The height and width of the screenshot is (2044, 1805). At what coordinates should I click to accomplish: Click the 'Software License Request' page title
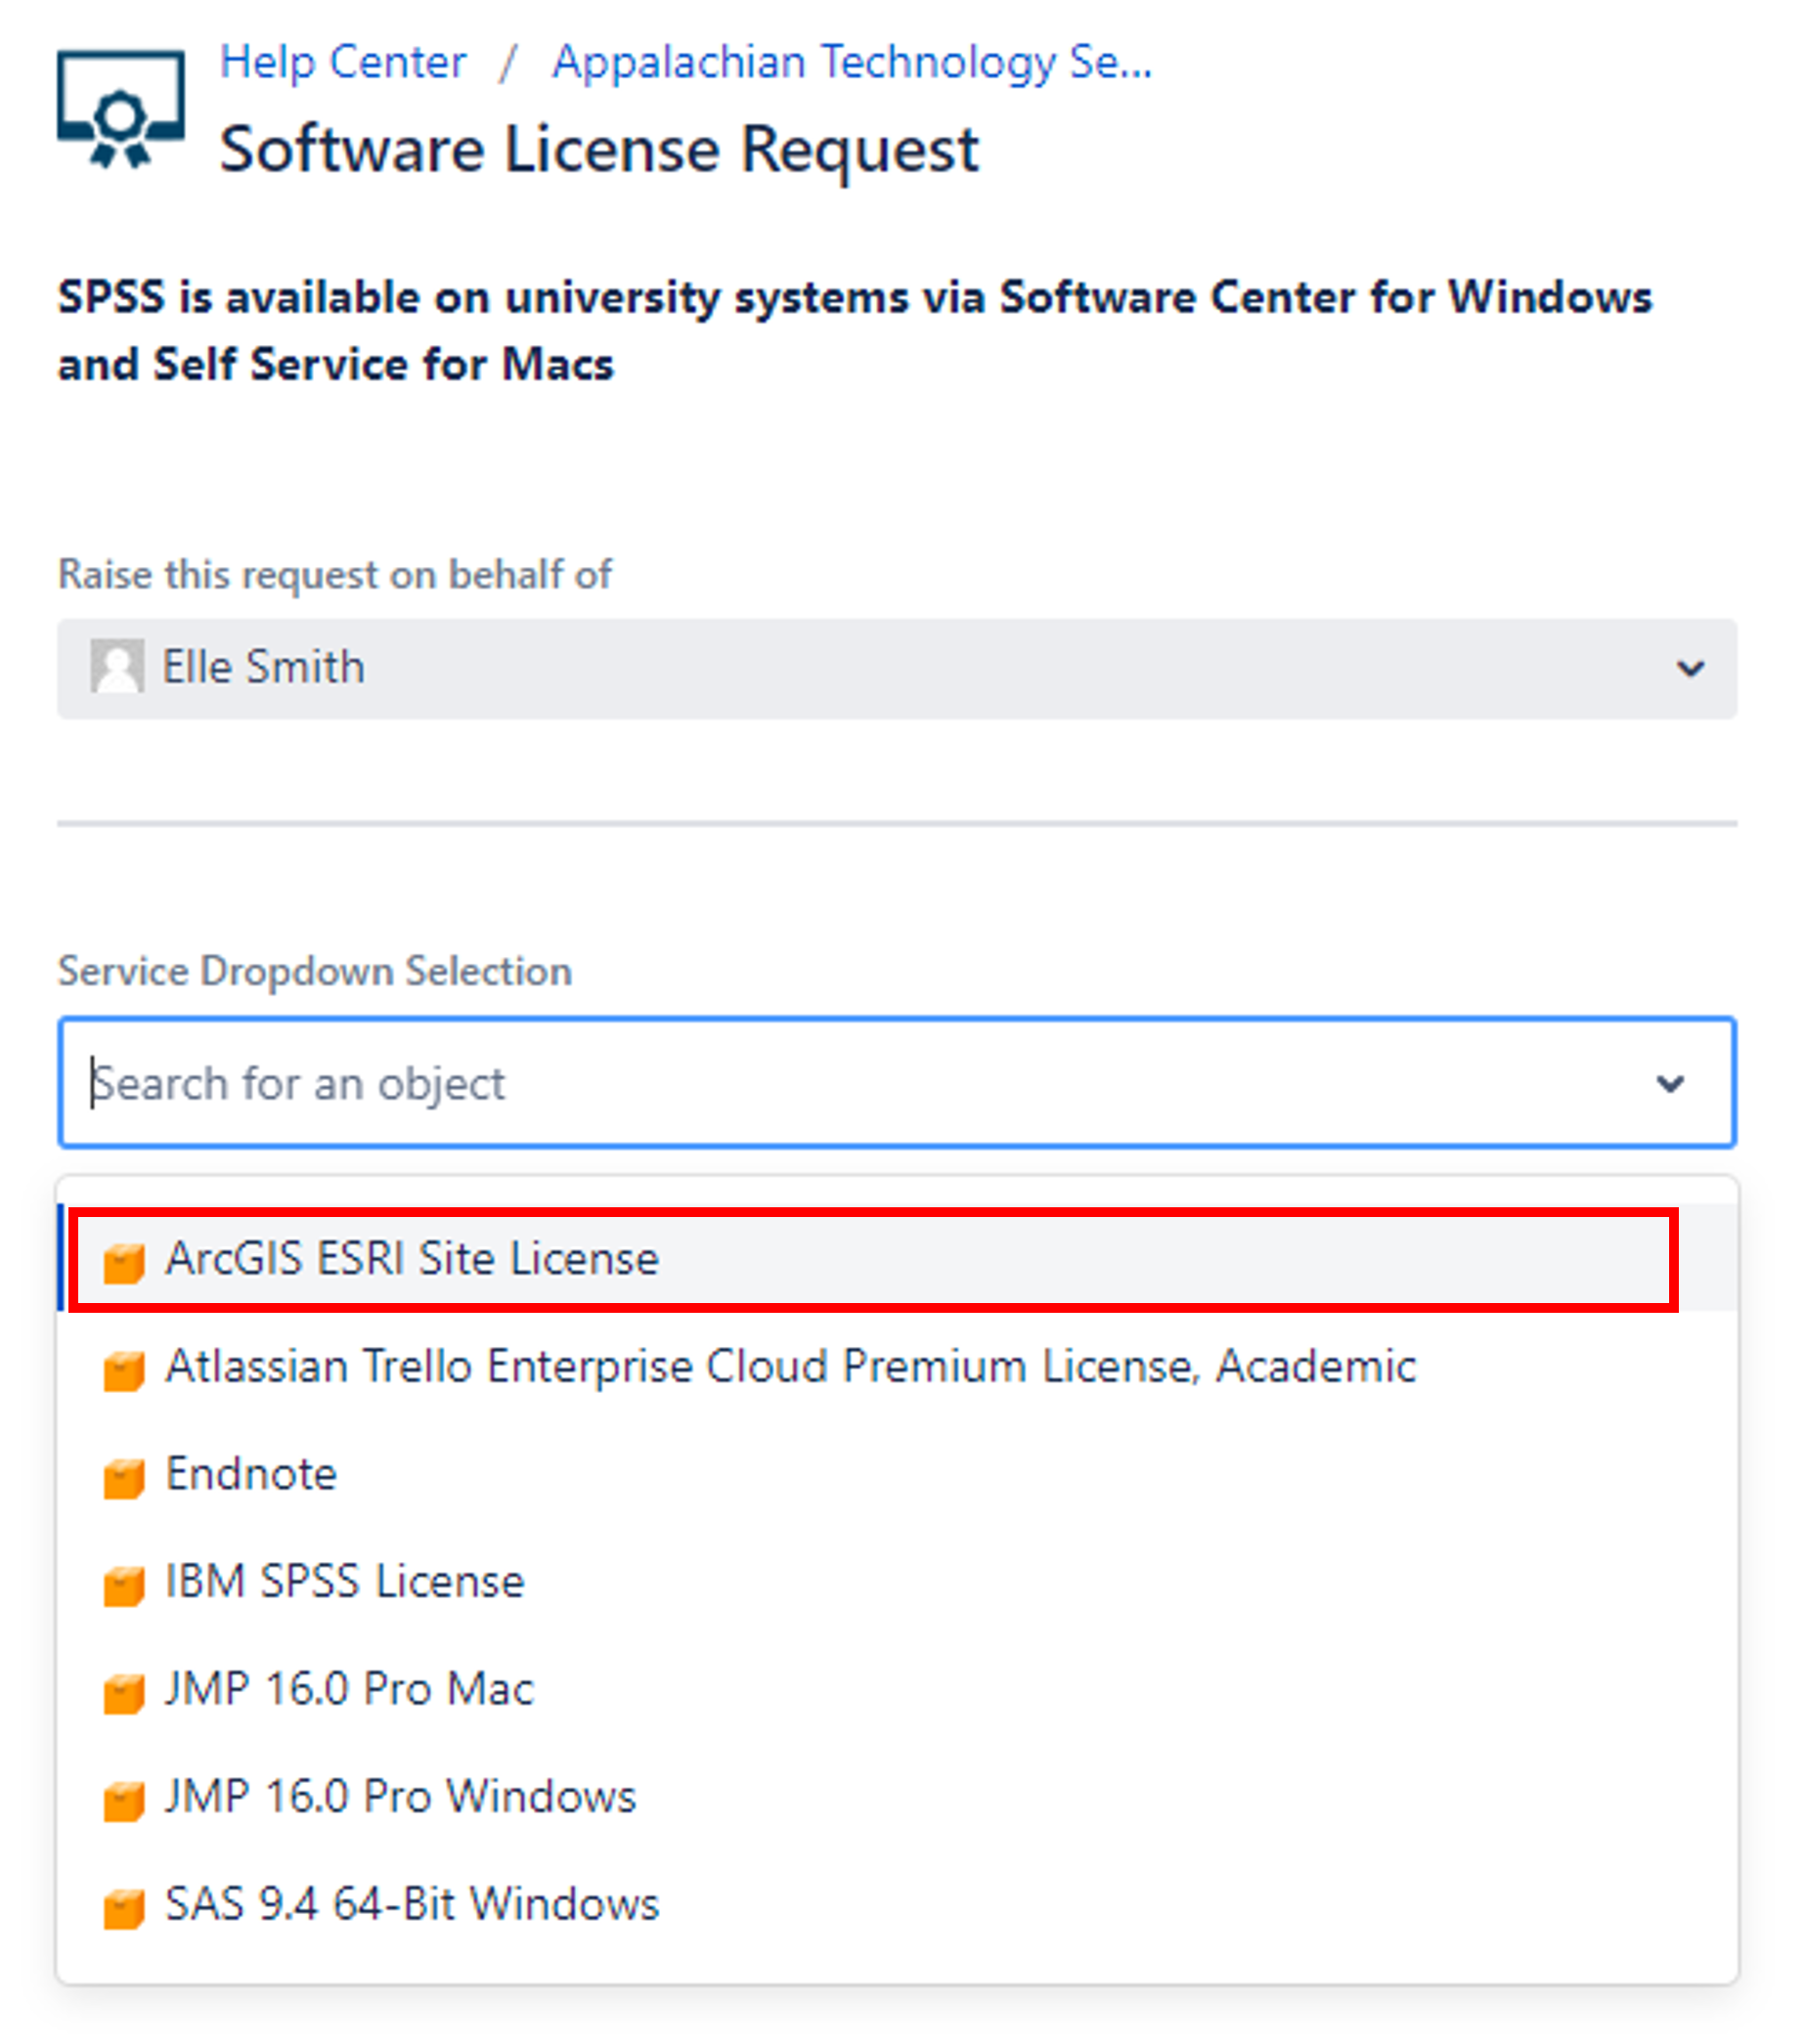(599, 150)
